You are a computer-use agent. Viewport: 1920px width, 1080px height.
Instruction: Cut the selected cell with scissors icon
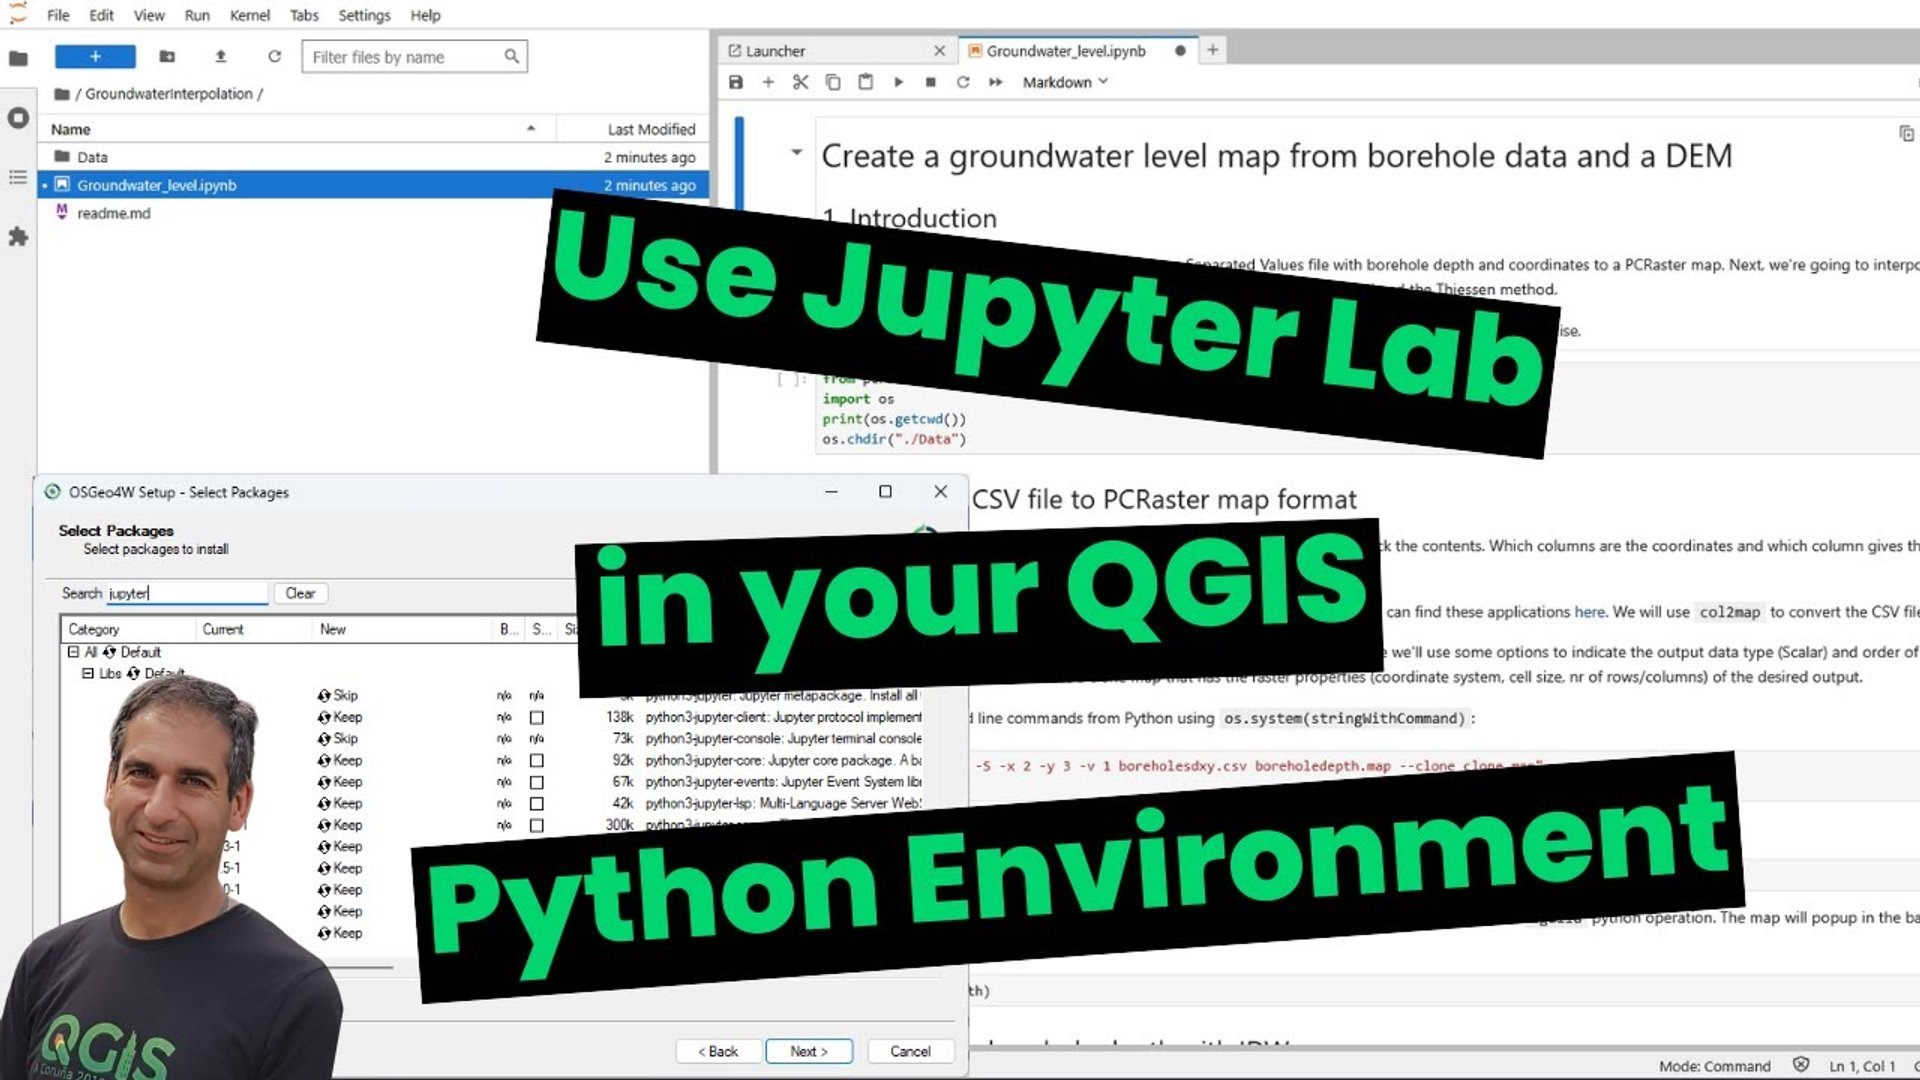800,82
